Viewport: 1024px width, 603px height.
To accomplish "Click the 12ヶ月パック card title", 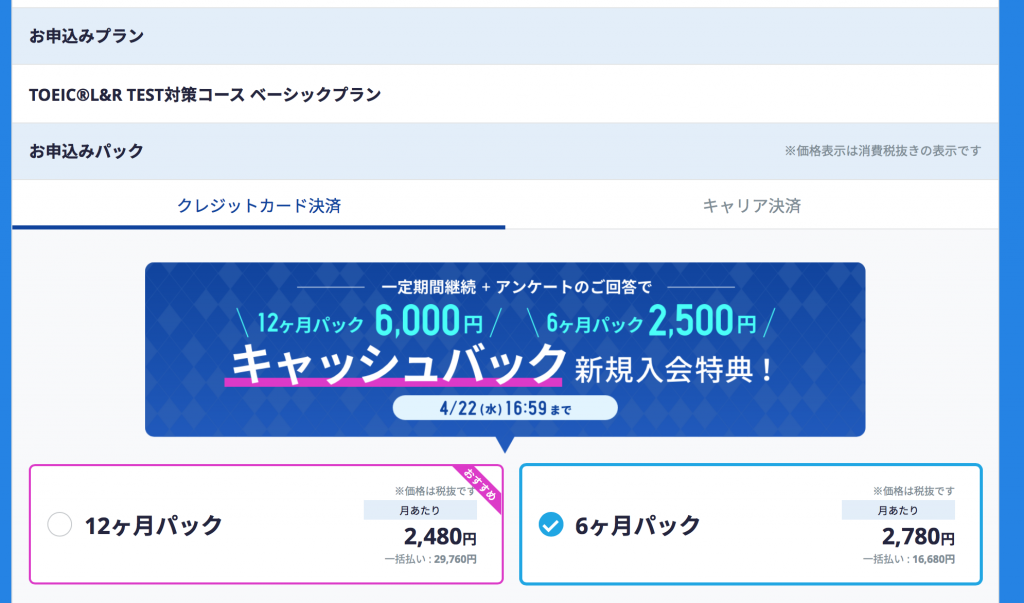I will pyautogui.click(x=154, y=525).
